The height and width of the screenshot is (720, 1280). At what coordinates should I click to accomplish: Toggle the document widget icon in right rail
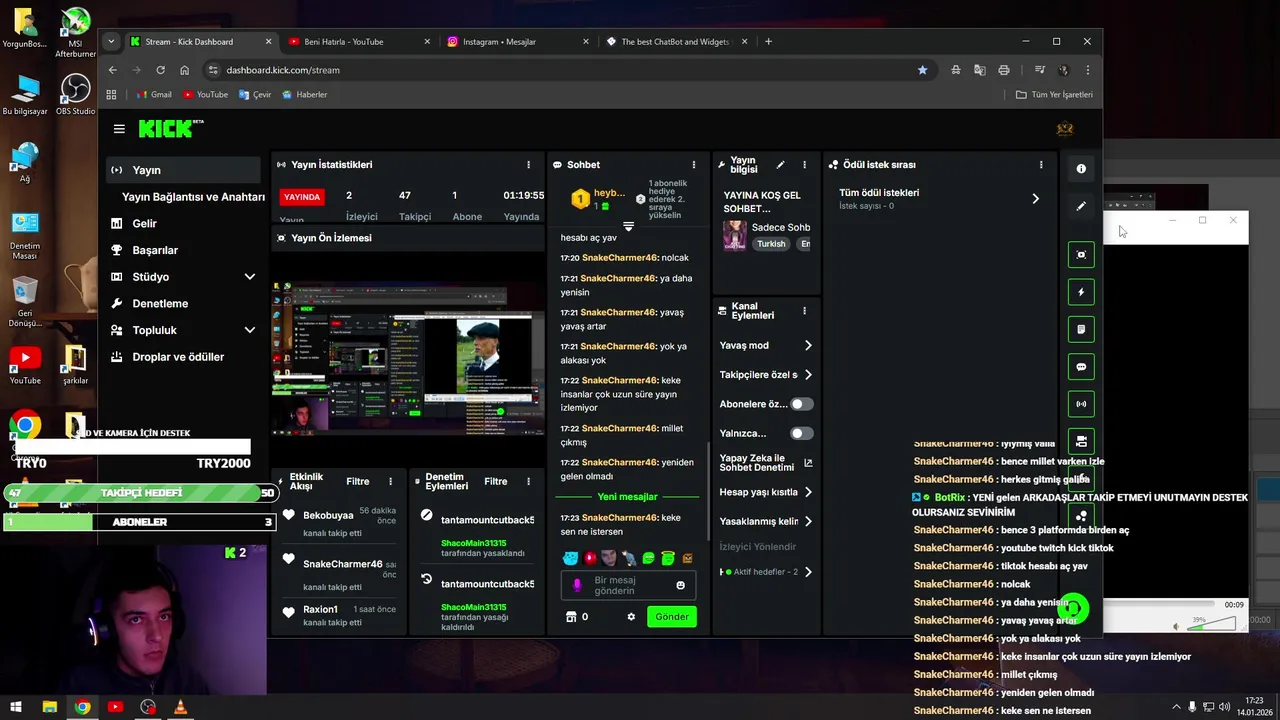(x=1081, y=329)
